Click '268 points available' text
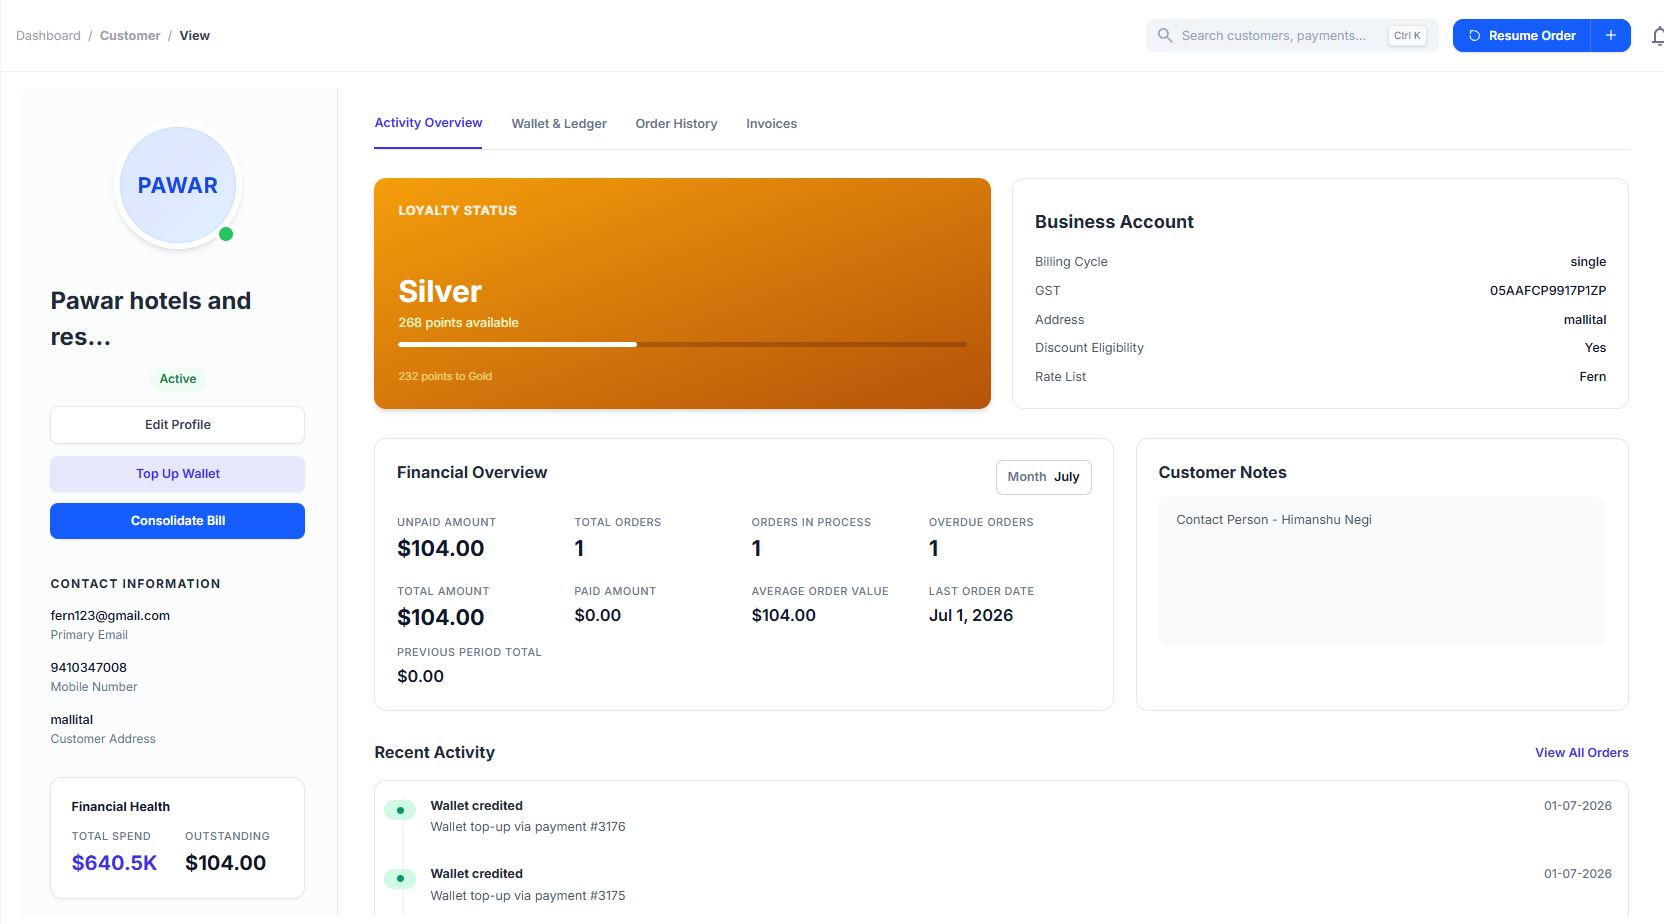The image size is (1664, 924). pos(458,322)
